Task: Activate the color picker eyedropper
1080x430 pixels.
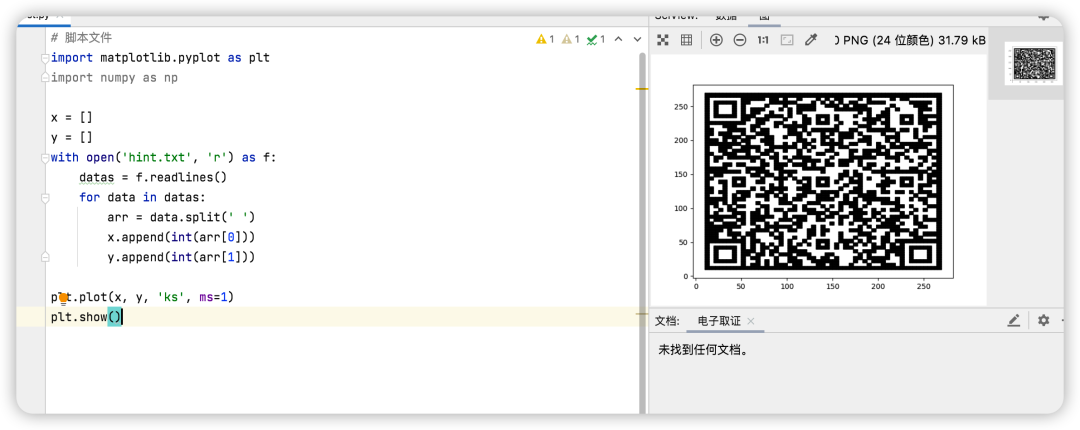Action: [811, 41]
